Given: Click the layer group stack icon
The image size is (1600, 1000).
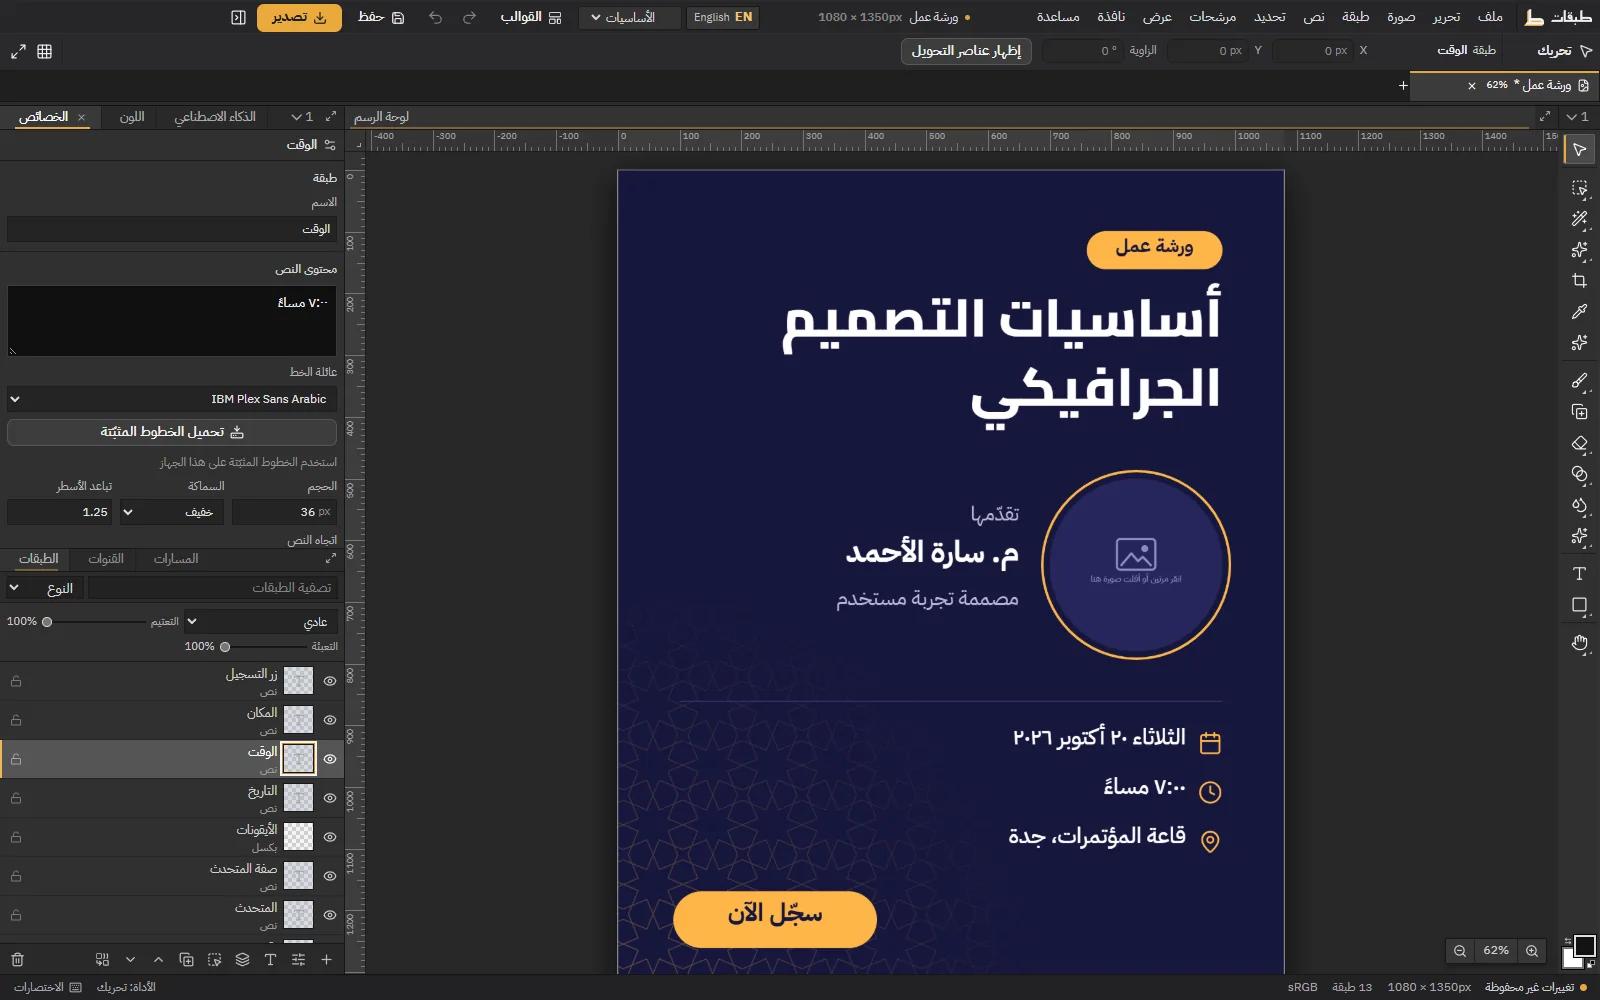Looking at the screenshot, I should (x=242, y=959).
